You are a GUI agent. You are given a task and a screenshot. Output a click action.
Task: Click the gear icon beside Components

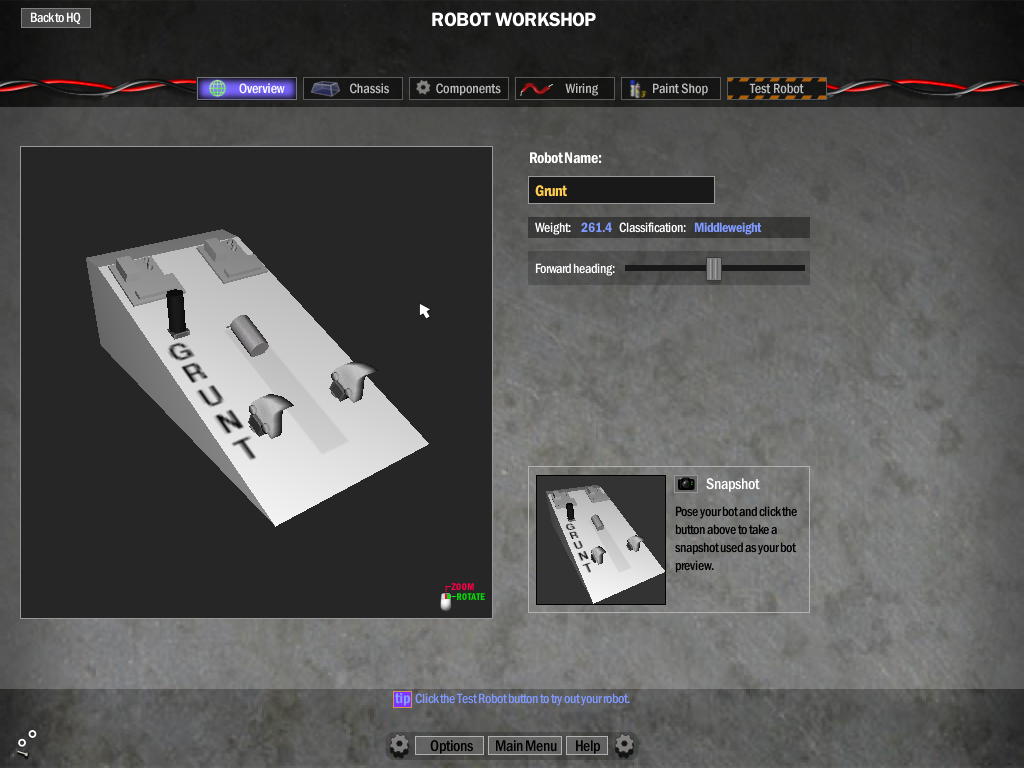tap(423, 89)
